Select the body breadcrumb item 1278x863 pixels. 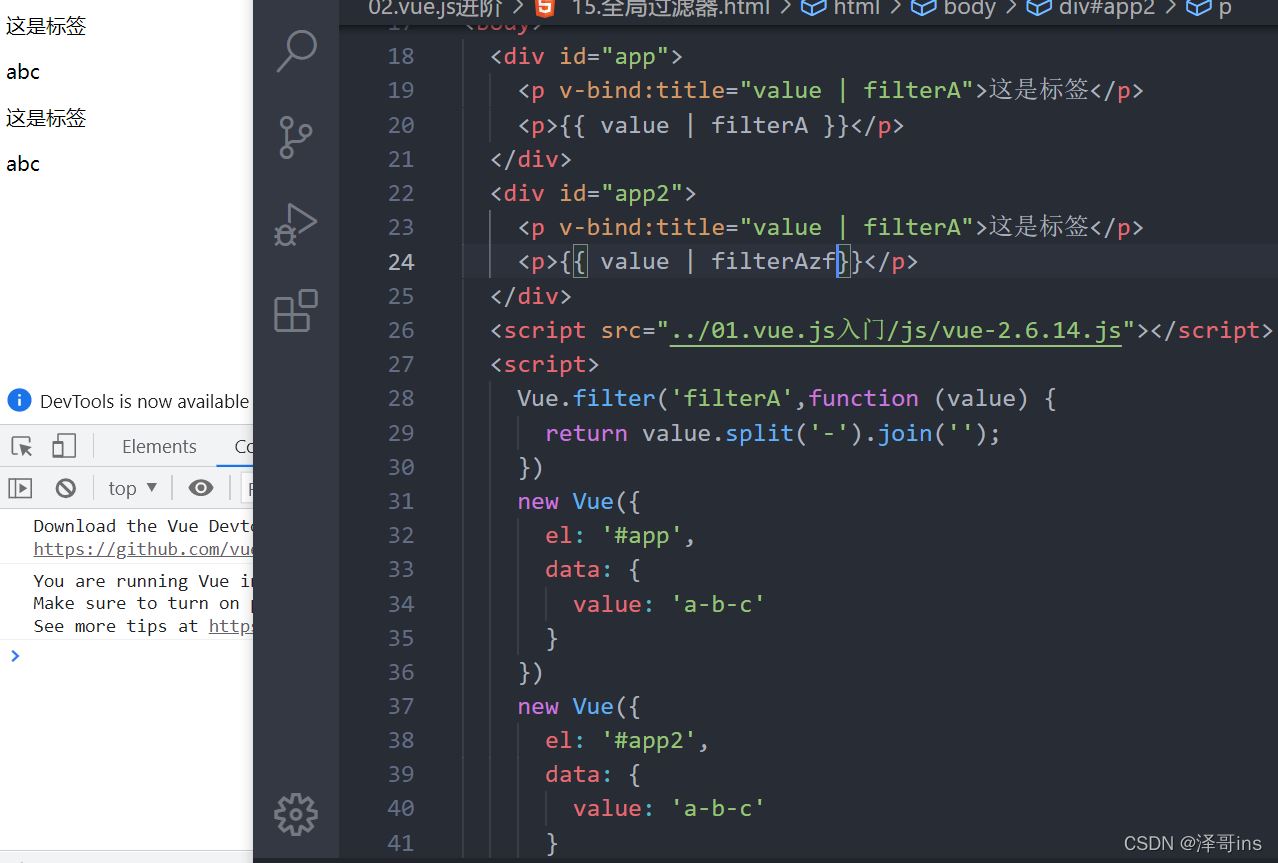click(x=968, y=8)
